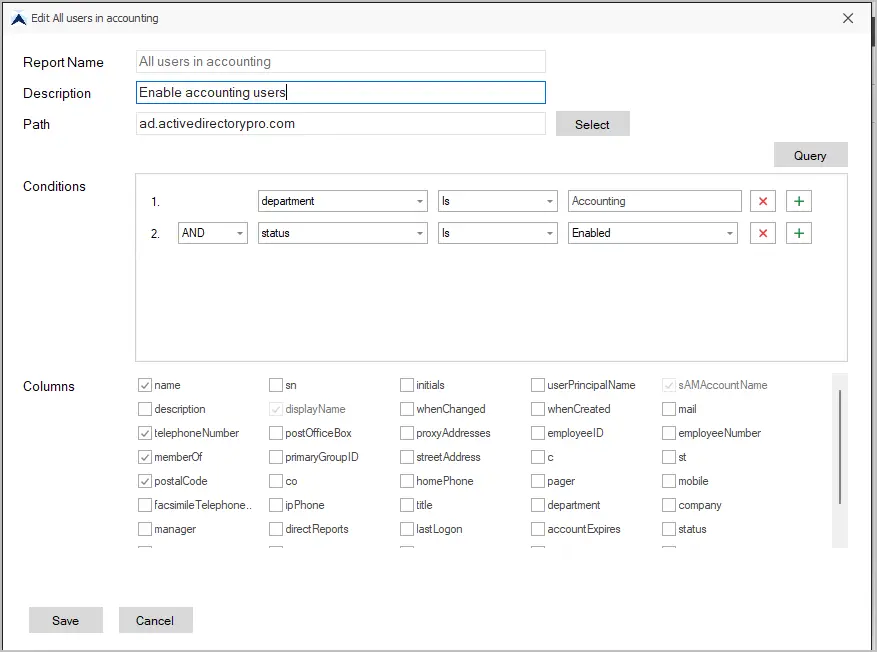
Task: Uncheck the postalCode column checkbox
Action: click(x=145, y=481)
